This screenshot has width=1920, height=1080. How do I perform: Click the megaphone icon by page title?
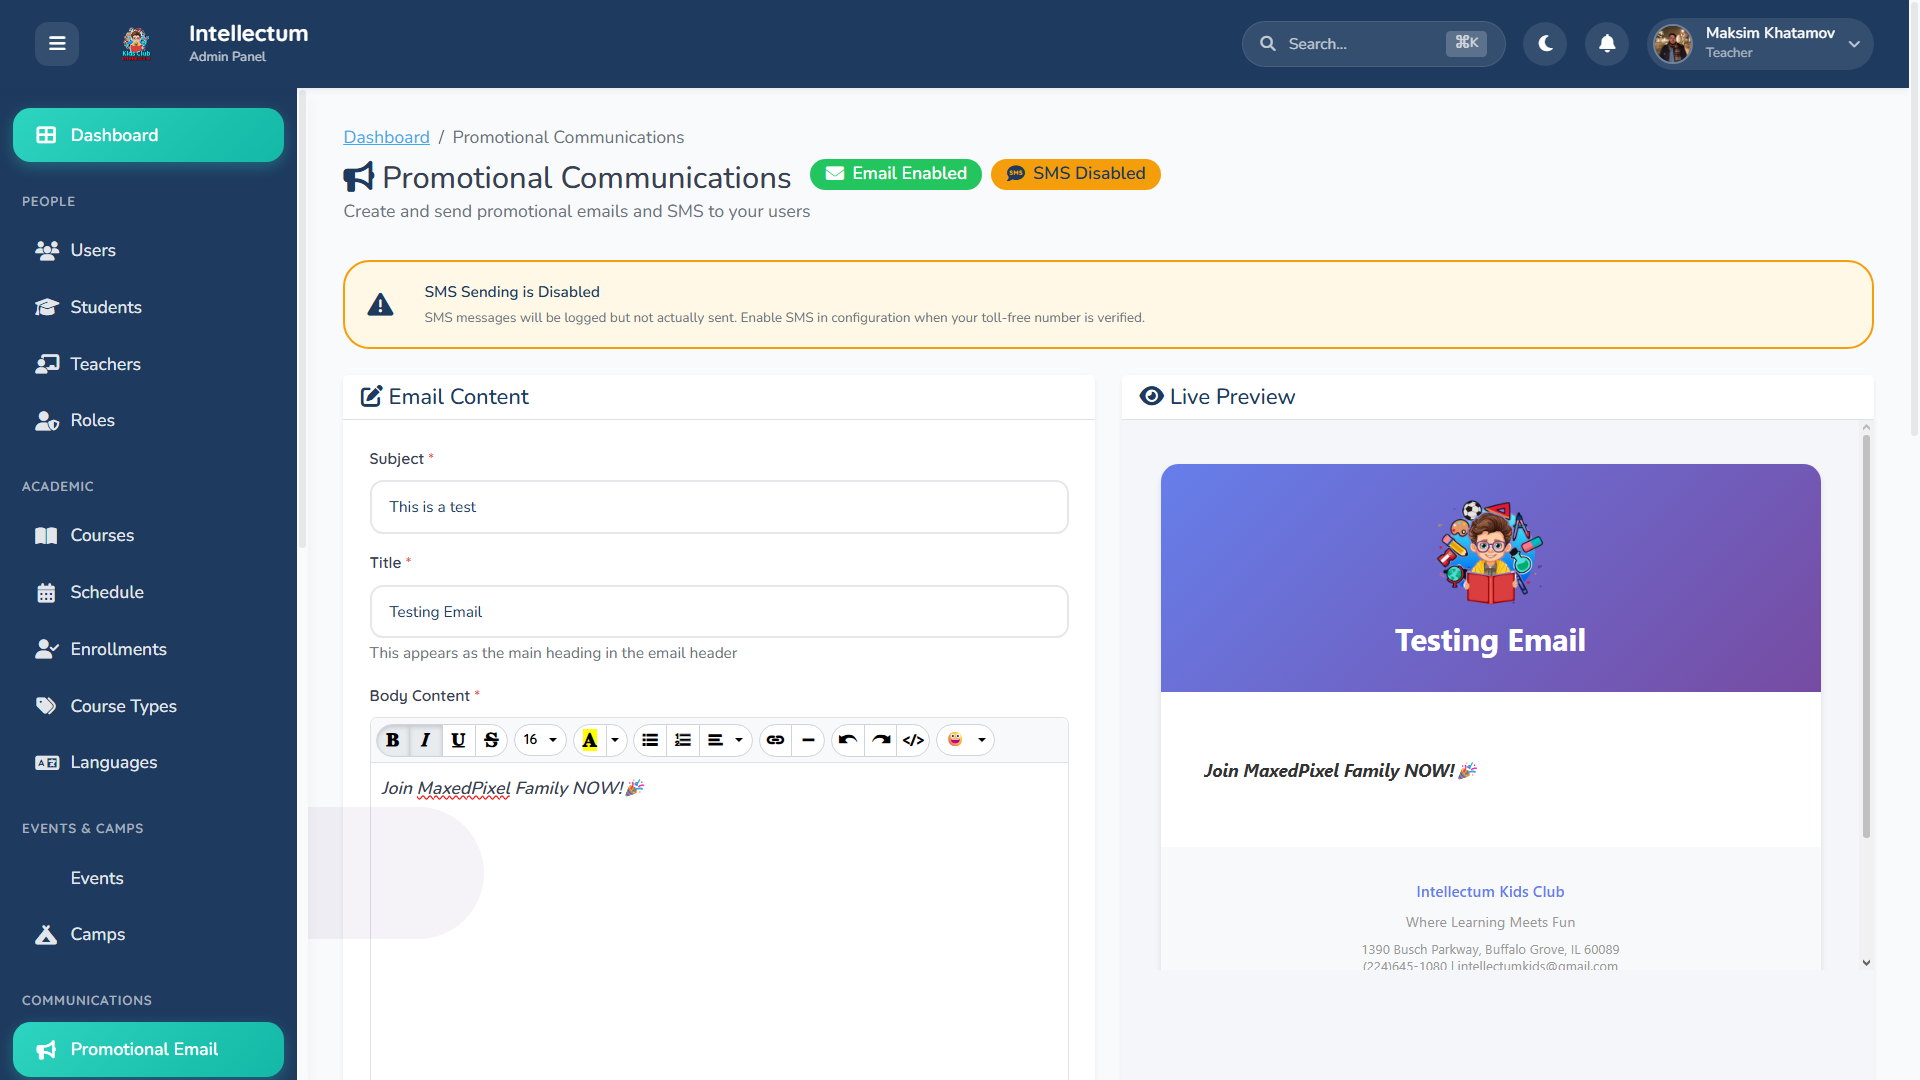359,177
